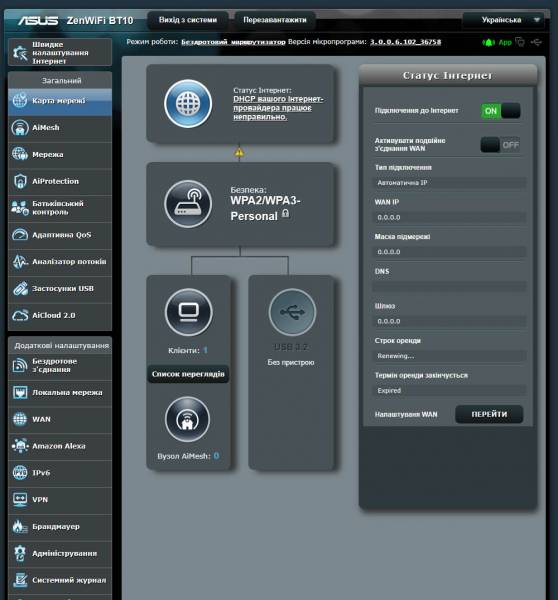Click the yellow warning triangle icon
This screenshot has width=558, height=600.
click(239, 153)
